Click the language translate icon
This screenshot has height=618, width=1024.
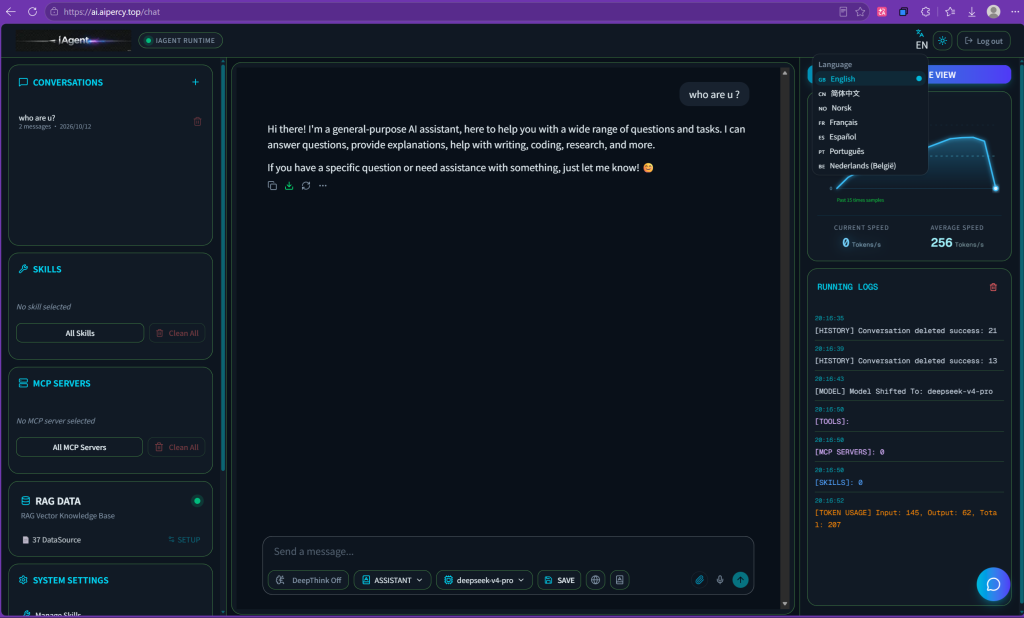click(x=920, y=33)
